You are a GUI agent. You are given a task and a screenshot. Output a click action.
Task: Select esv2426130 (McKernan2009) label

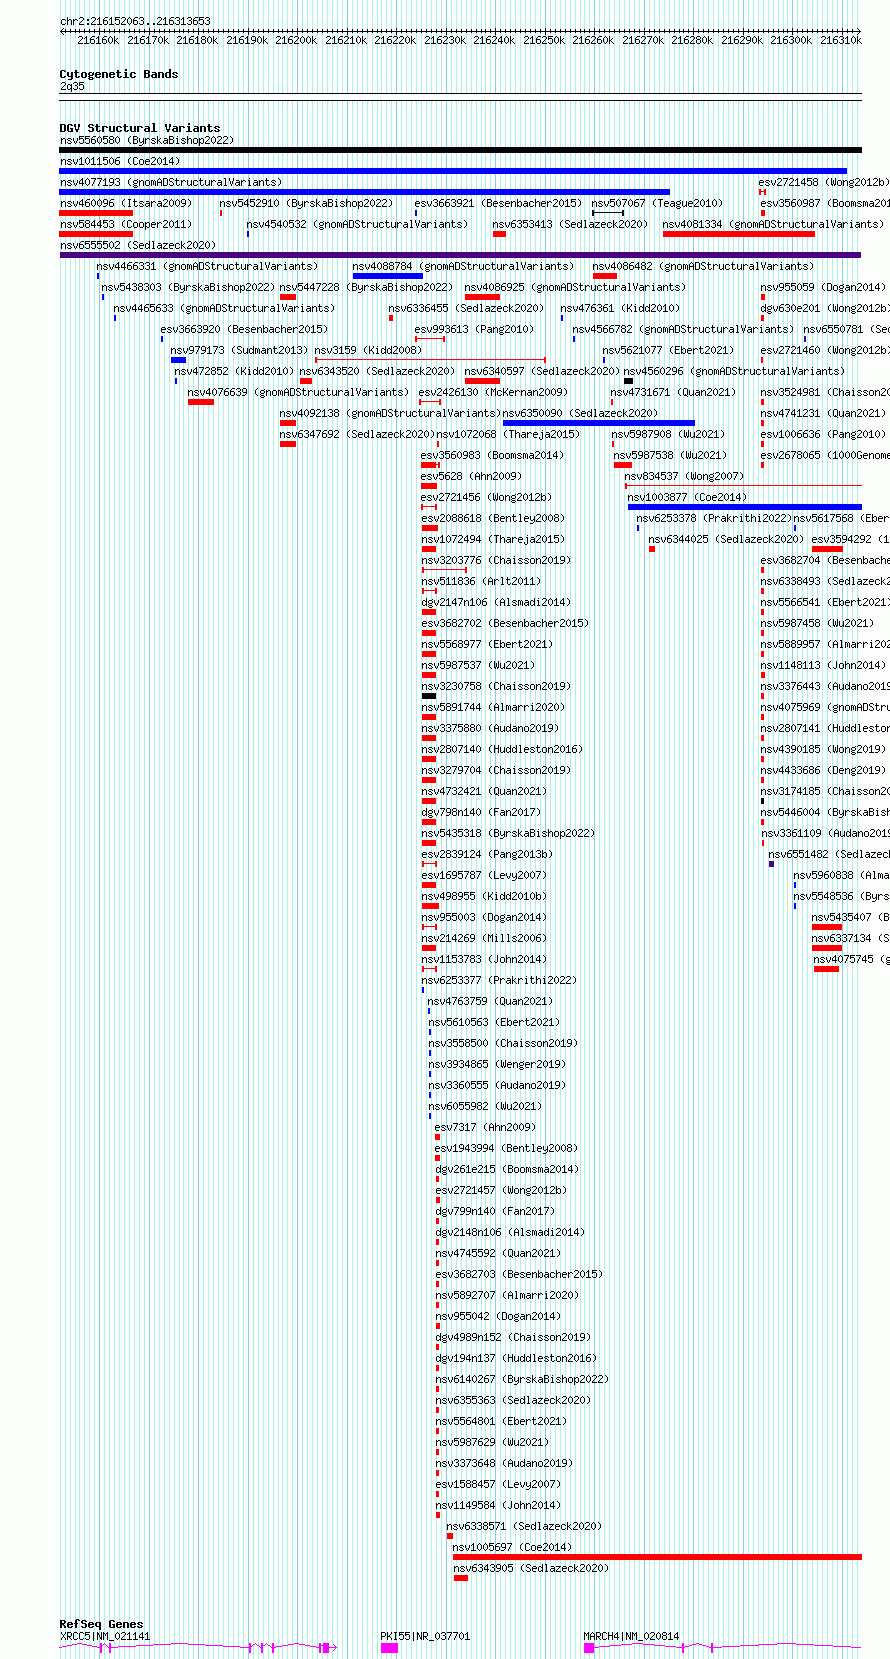(x=493, y=393)
